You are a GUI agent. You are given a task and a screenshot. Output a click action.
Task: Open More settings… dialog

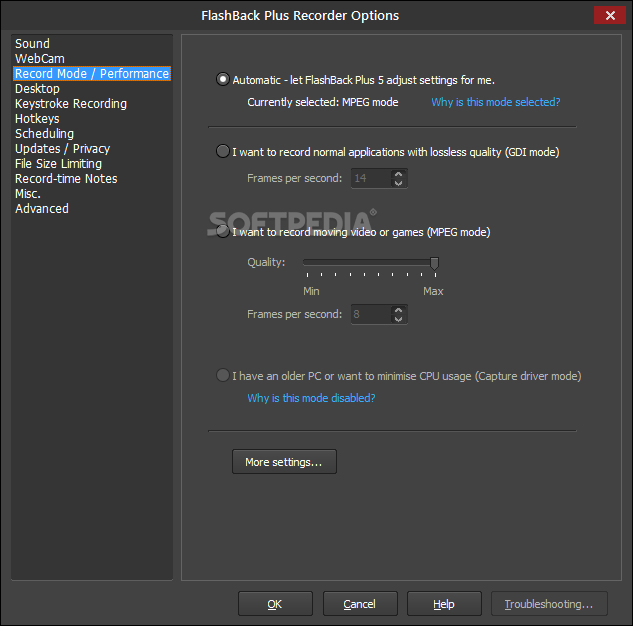[284, 462]
